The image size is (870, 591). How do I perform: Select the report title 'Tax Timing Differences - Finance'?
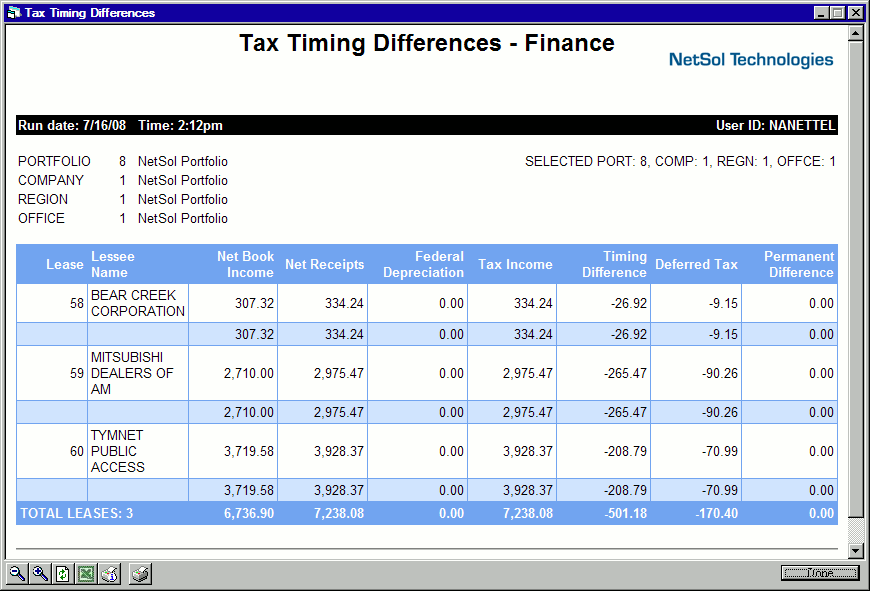pos(427,43)
